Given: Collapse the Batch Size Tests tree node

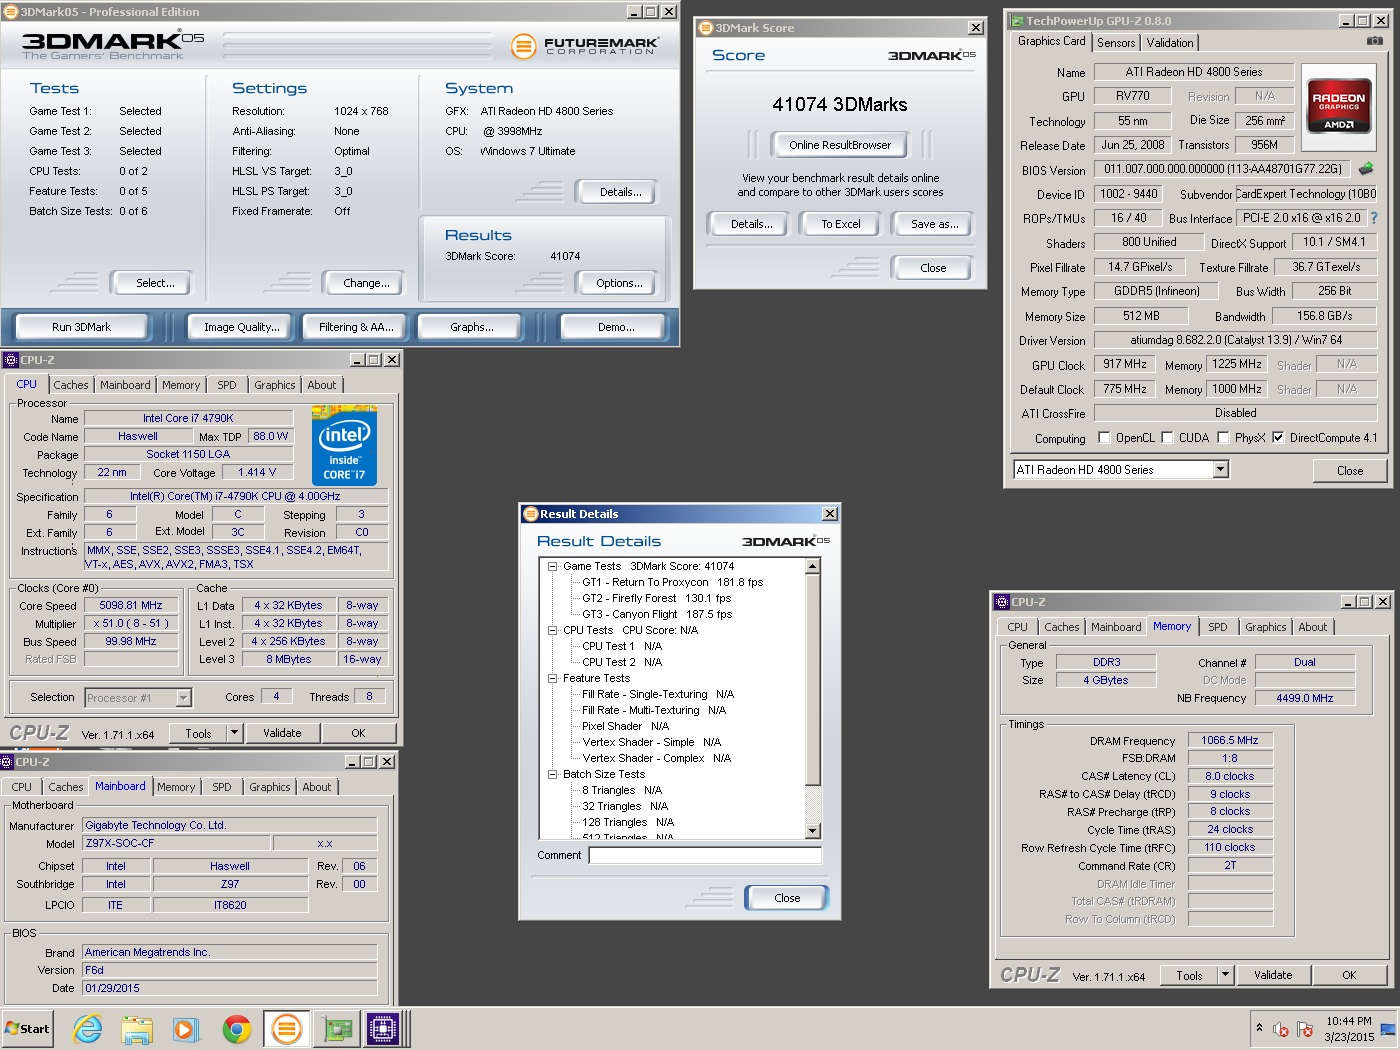Looking at the screenshot, I should tap(552, 774).
